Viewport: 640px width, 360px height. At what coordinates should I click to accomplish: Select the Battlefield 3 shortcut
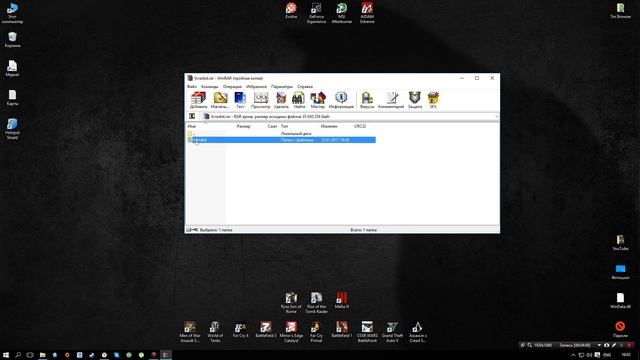(x=266, y=330)
